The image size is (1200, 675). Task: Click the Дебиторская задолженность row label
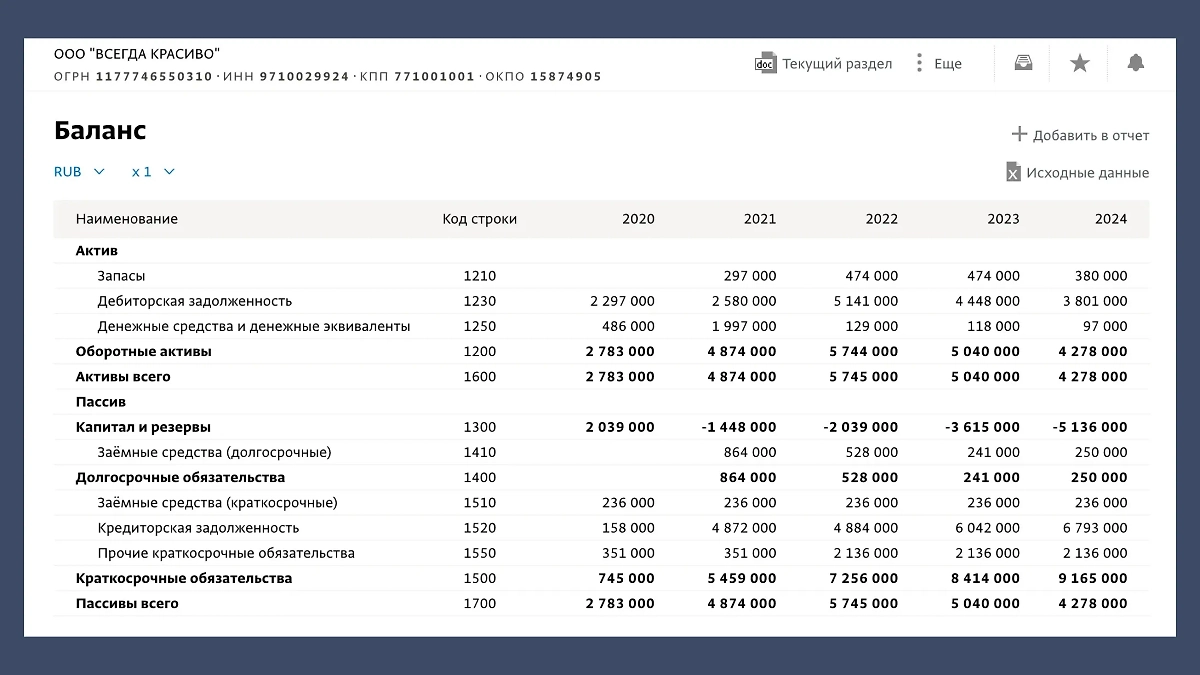coord(194,301)
